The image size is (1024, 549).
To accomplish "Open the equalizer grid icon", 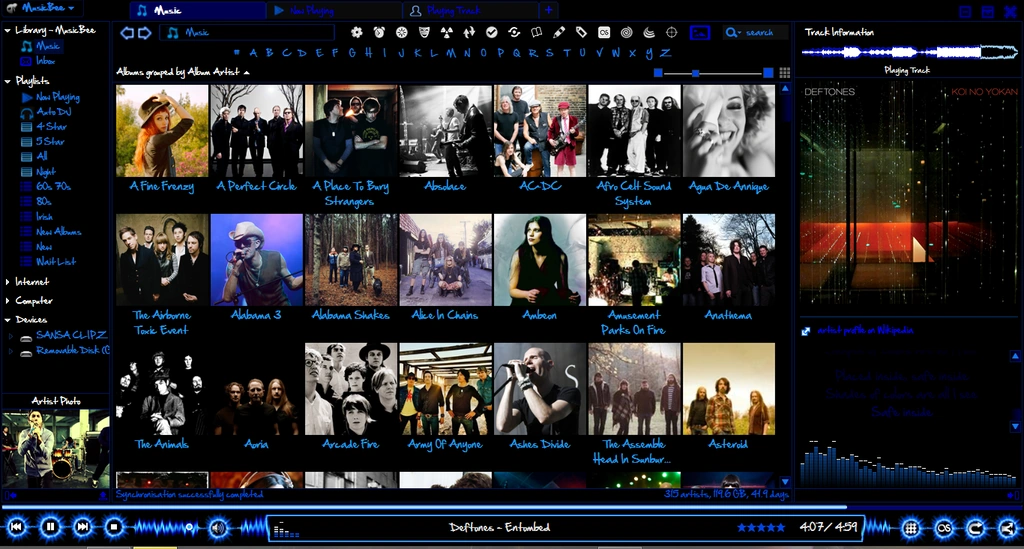I will click(910, 528).
